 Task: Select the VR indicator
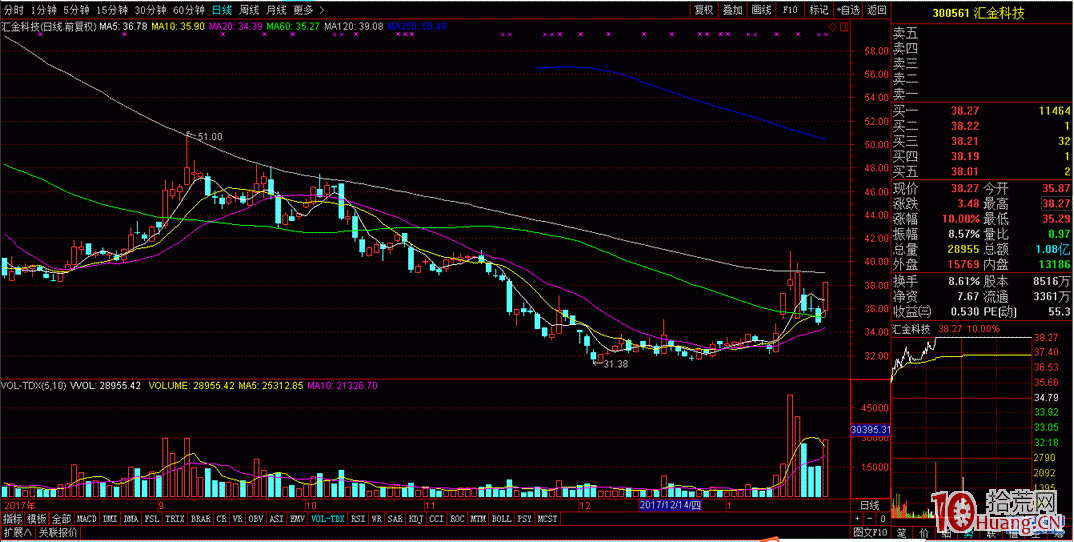point(238,519)
